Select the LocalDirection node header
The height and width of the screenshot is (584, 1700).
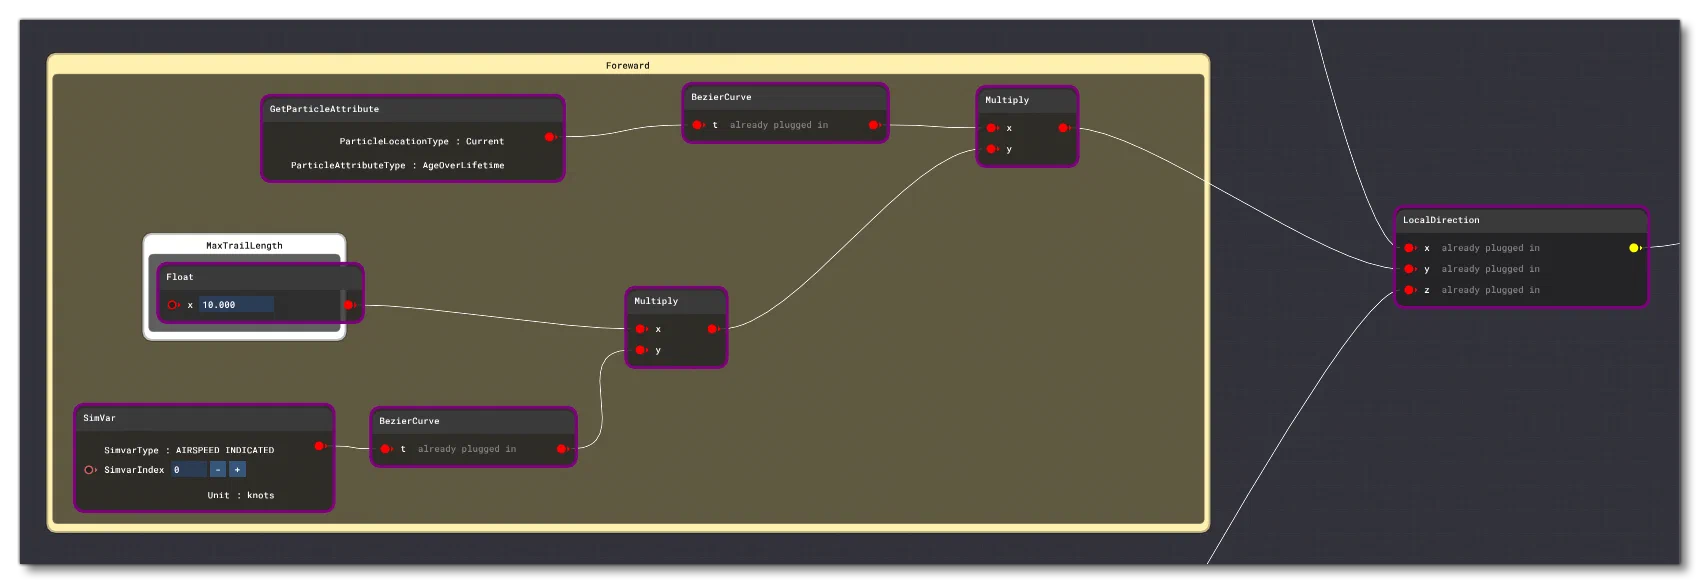1521,220
